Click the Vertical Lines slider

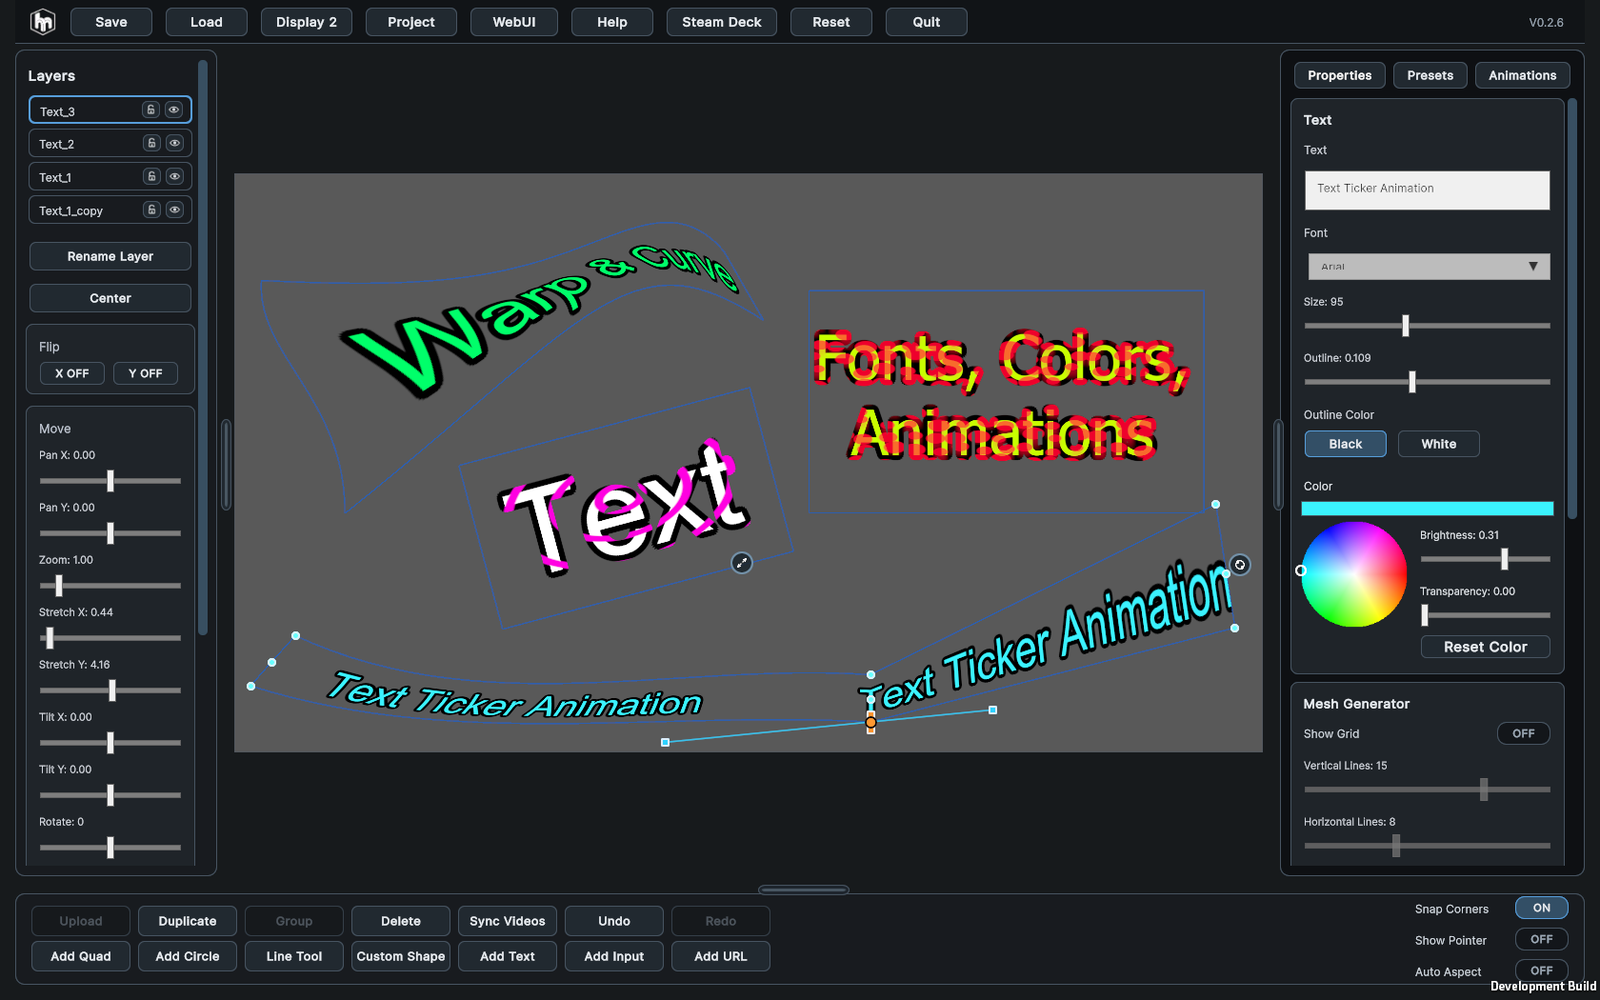click(1427, 789)
